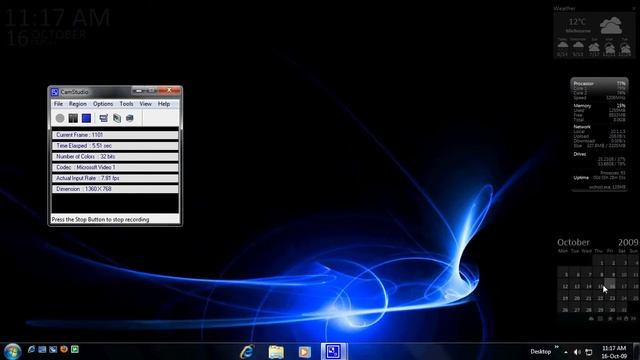Open the Help menu
Screen dimensions: 640x360
coord(164,104)
